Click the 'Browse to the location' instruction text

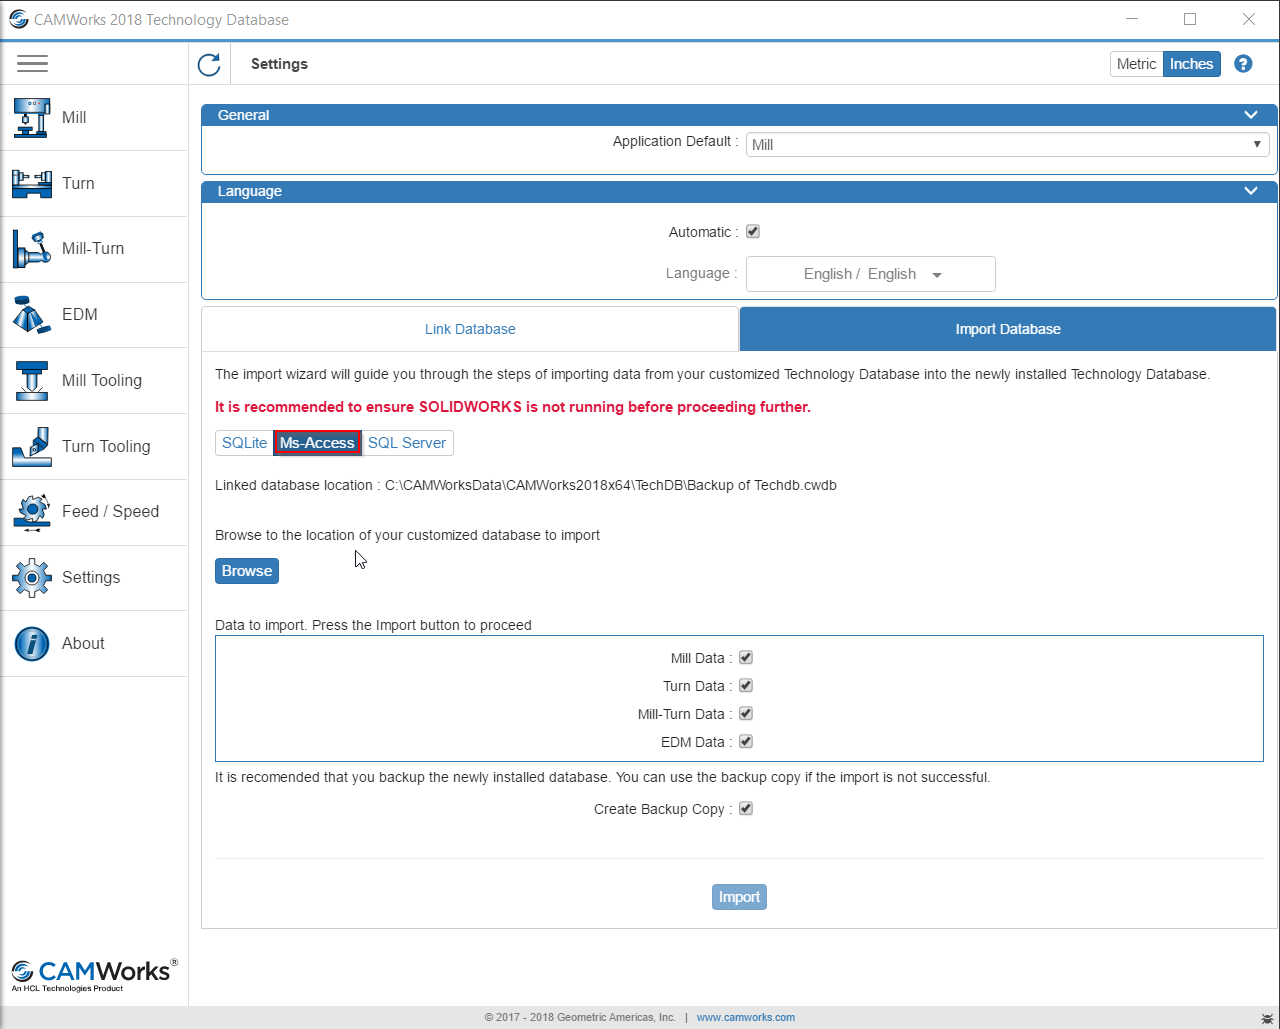(407, 535)
